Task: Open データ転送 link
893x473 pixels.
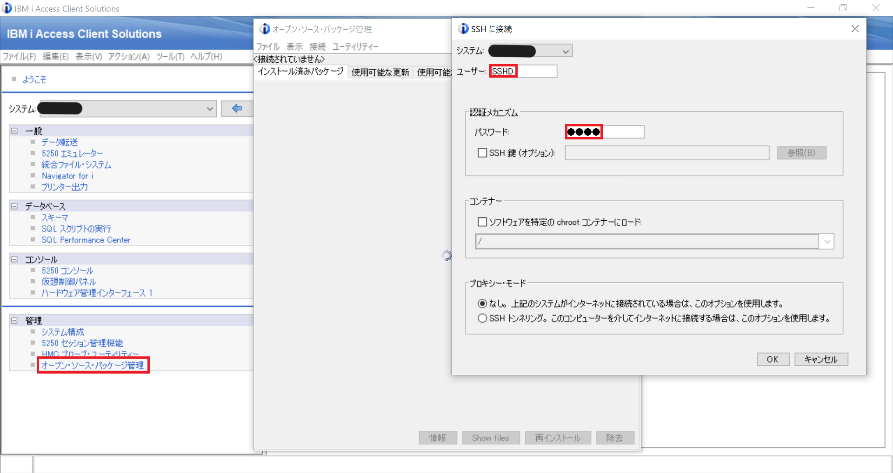Action: (59, 142)
